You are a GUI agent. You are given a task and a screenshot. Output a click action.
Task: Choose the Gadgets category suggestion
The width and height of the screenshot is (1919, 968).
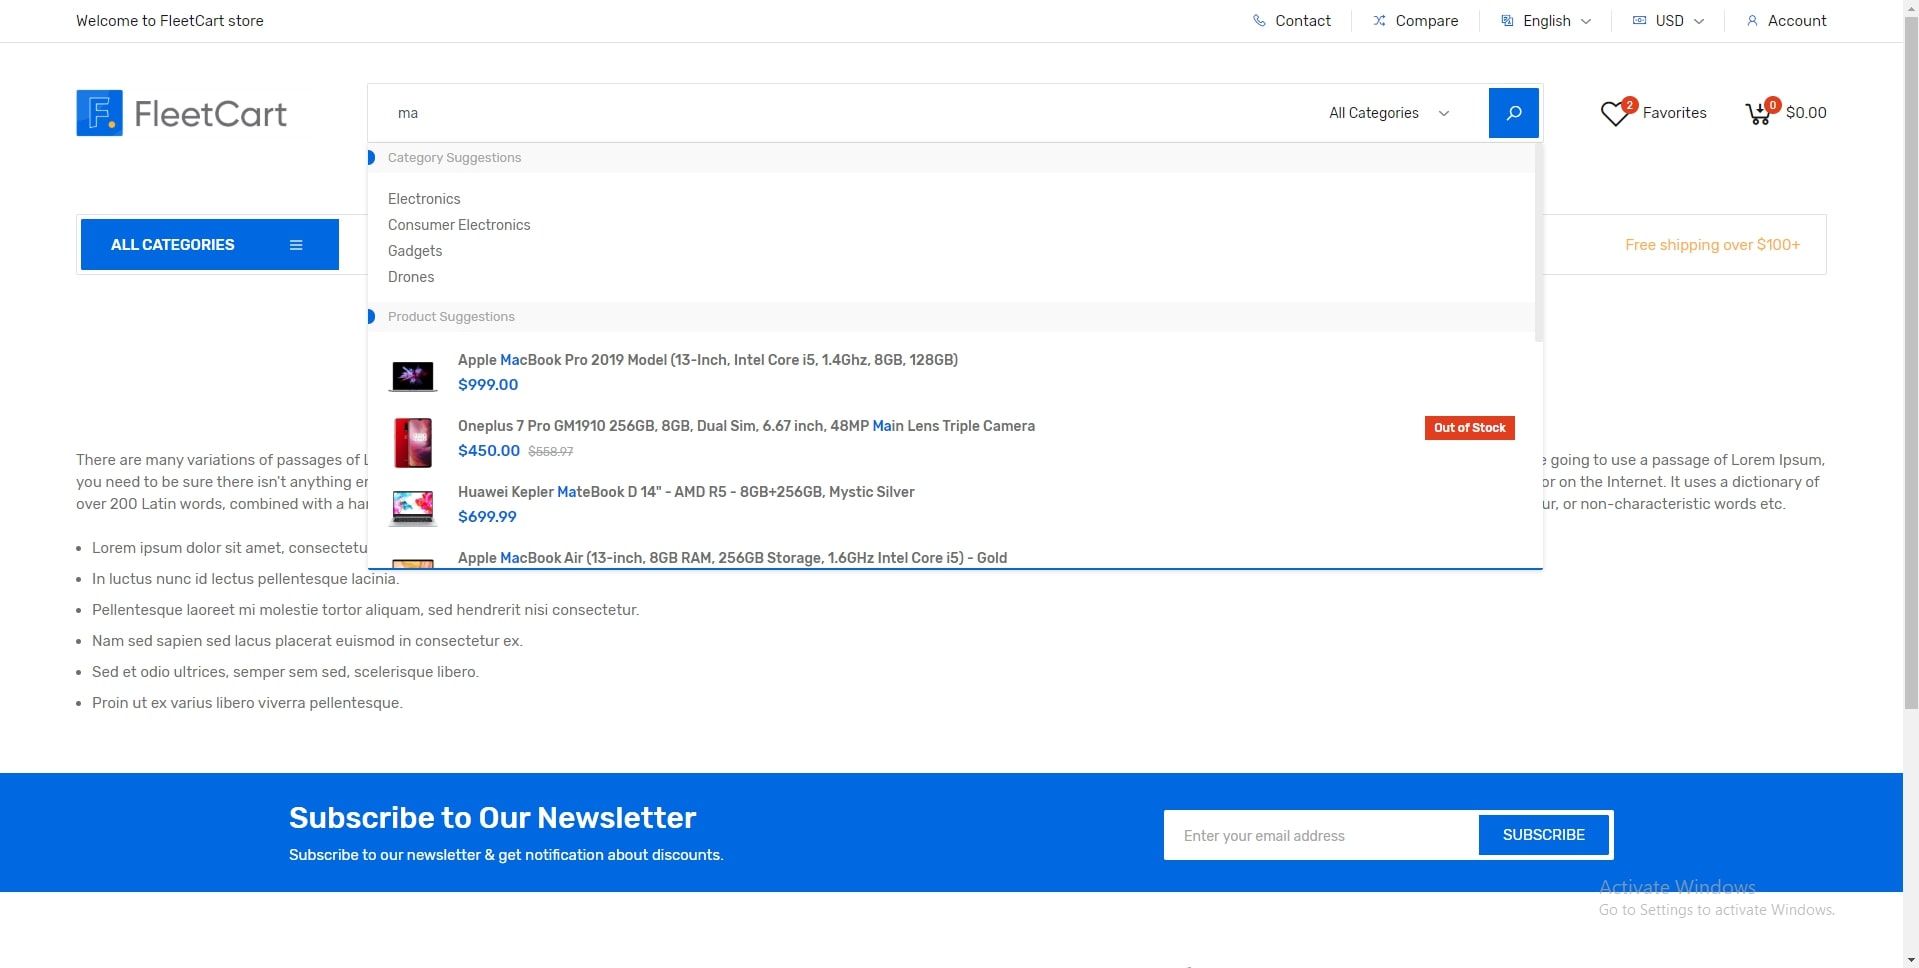pos(415,251)
